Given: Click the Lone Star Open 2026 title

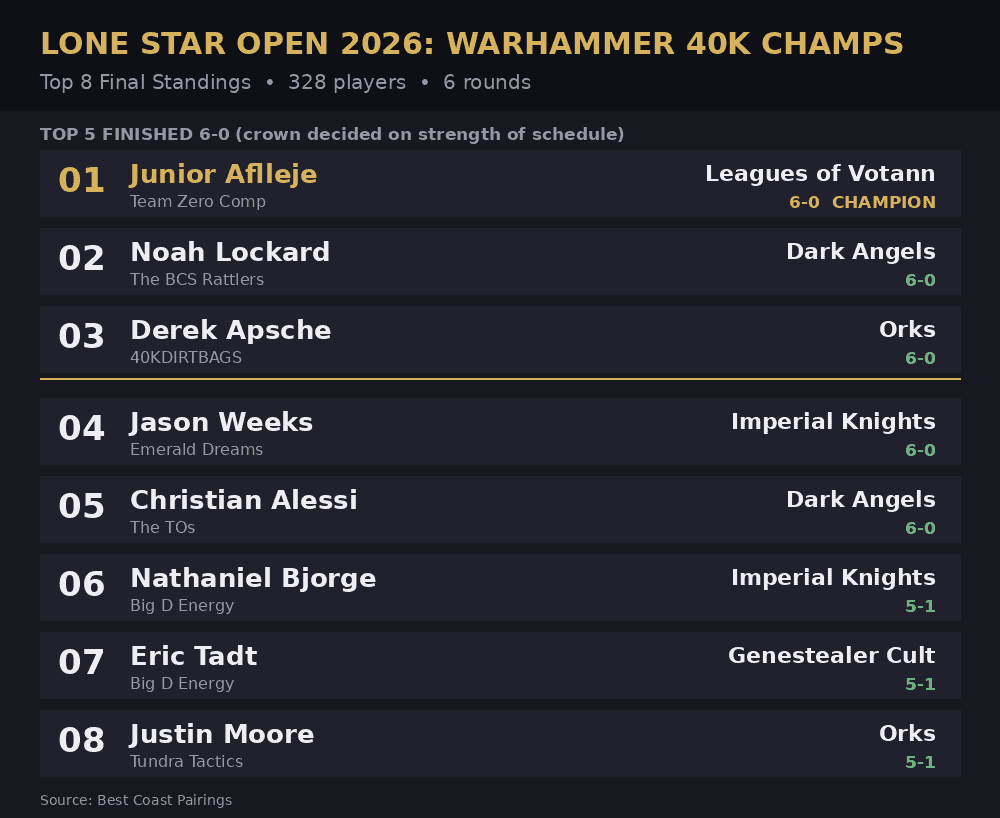Looking at the screenshot, I should tap(472, 44).
